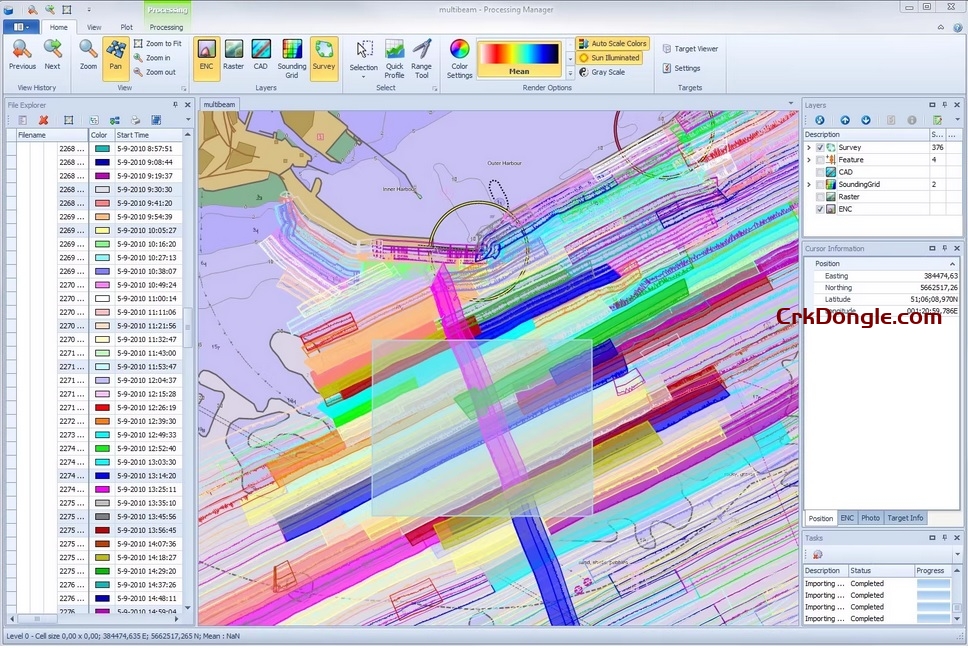Expand the SoundingGrid layer tree item
Viewport: 968px width, 648px height.
(x=808, y=184)
